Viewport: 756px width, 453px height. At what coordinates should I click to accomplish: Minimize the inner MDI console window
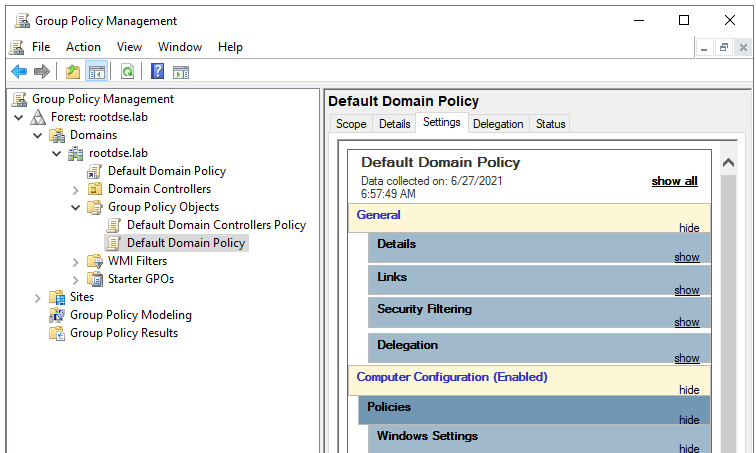tap(704, 48)
